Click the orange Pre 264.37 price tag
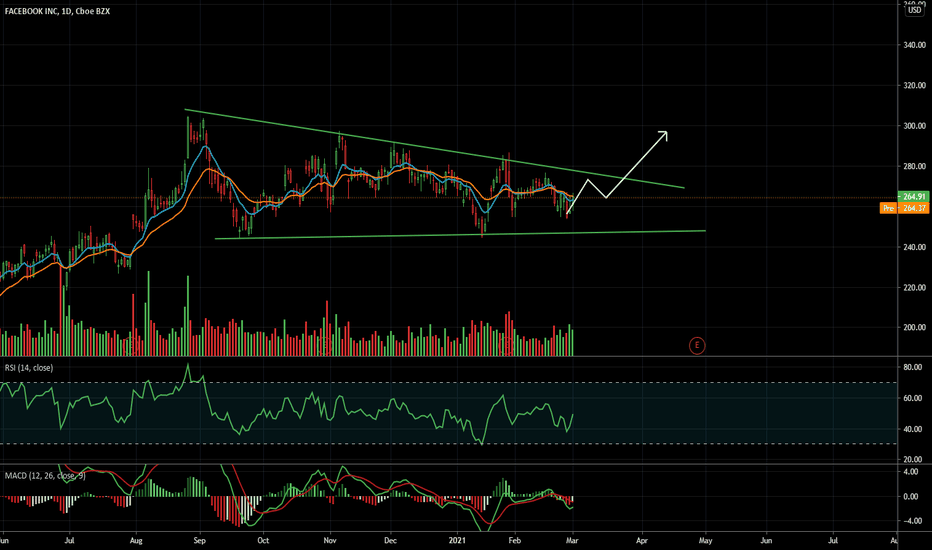 [x=904, y=208]
